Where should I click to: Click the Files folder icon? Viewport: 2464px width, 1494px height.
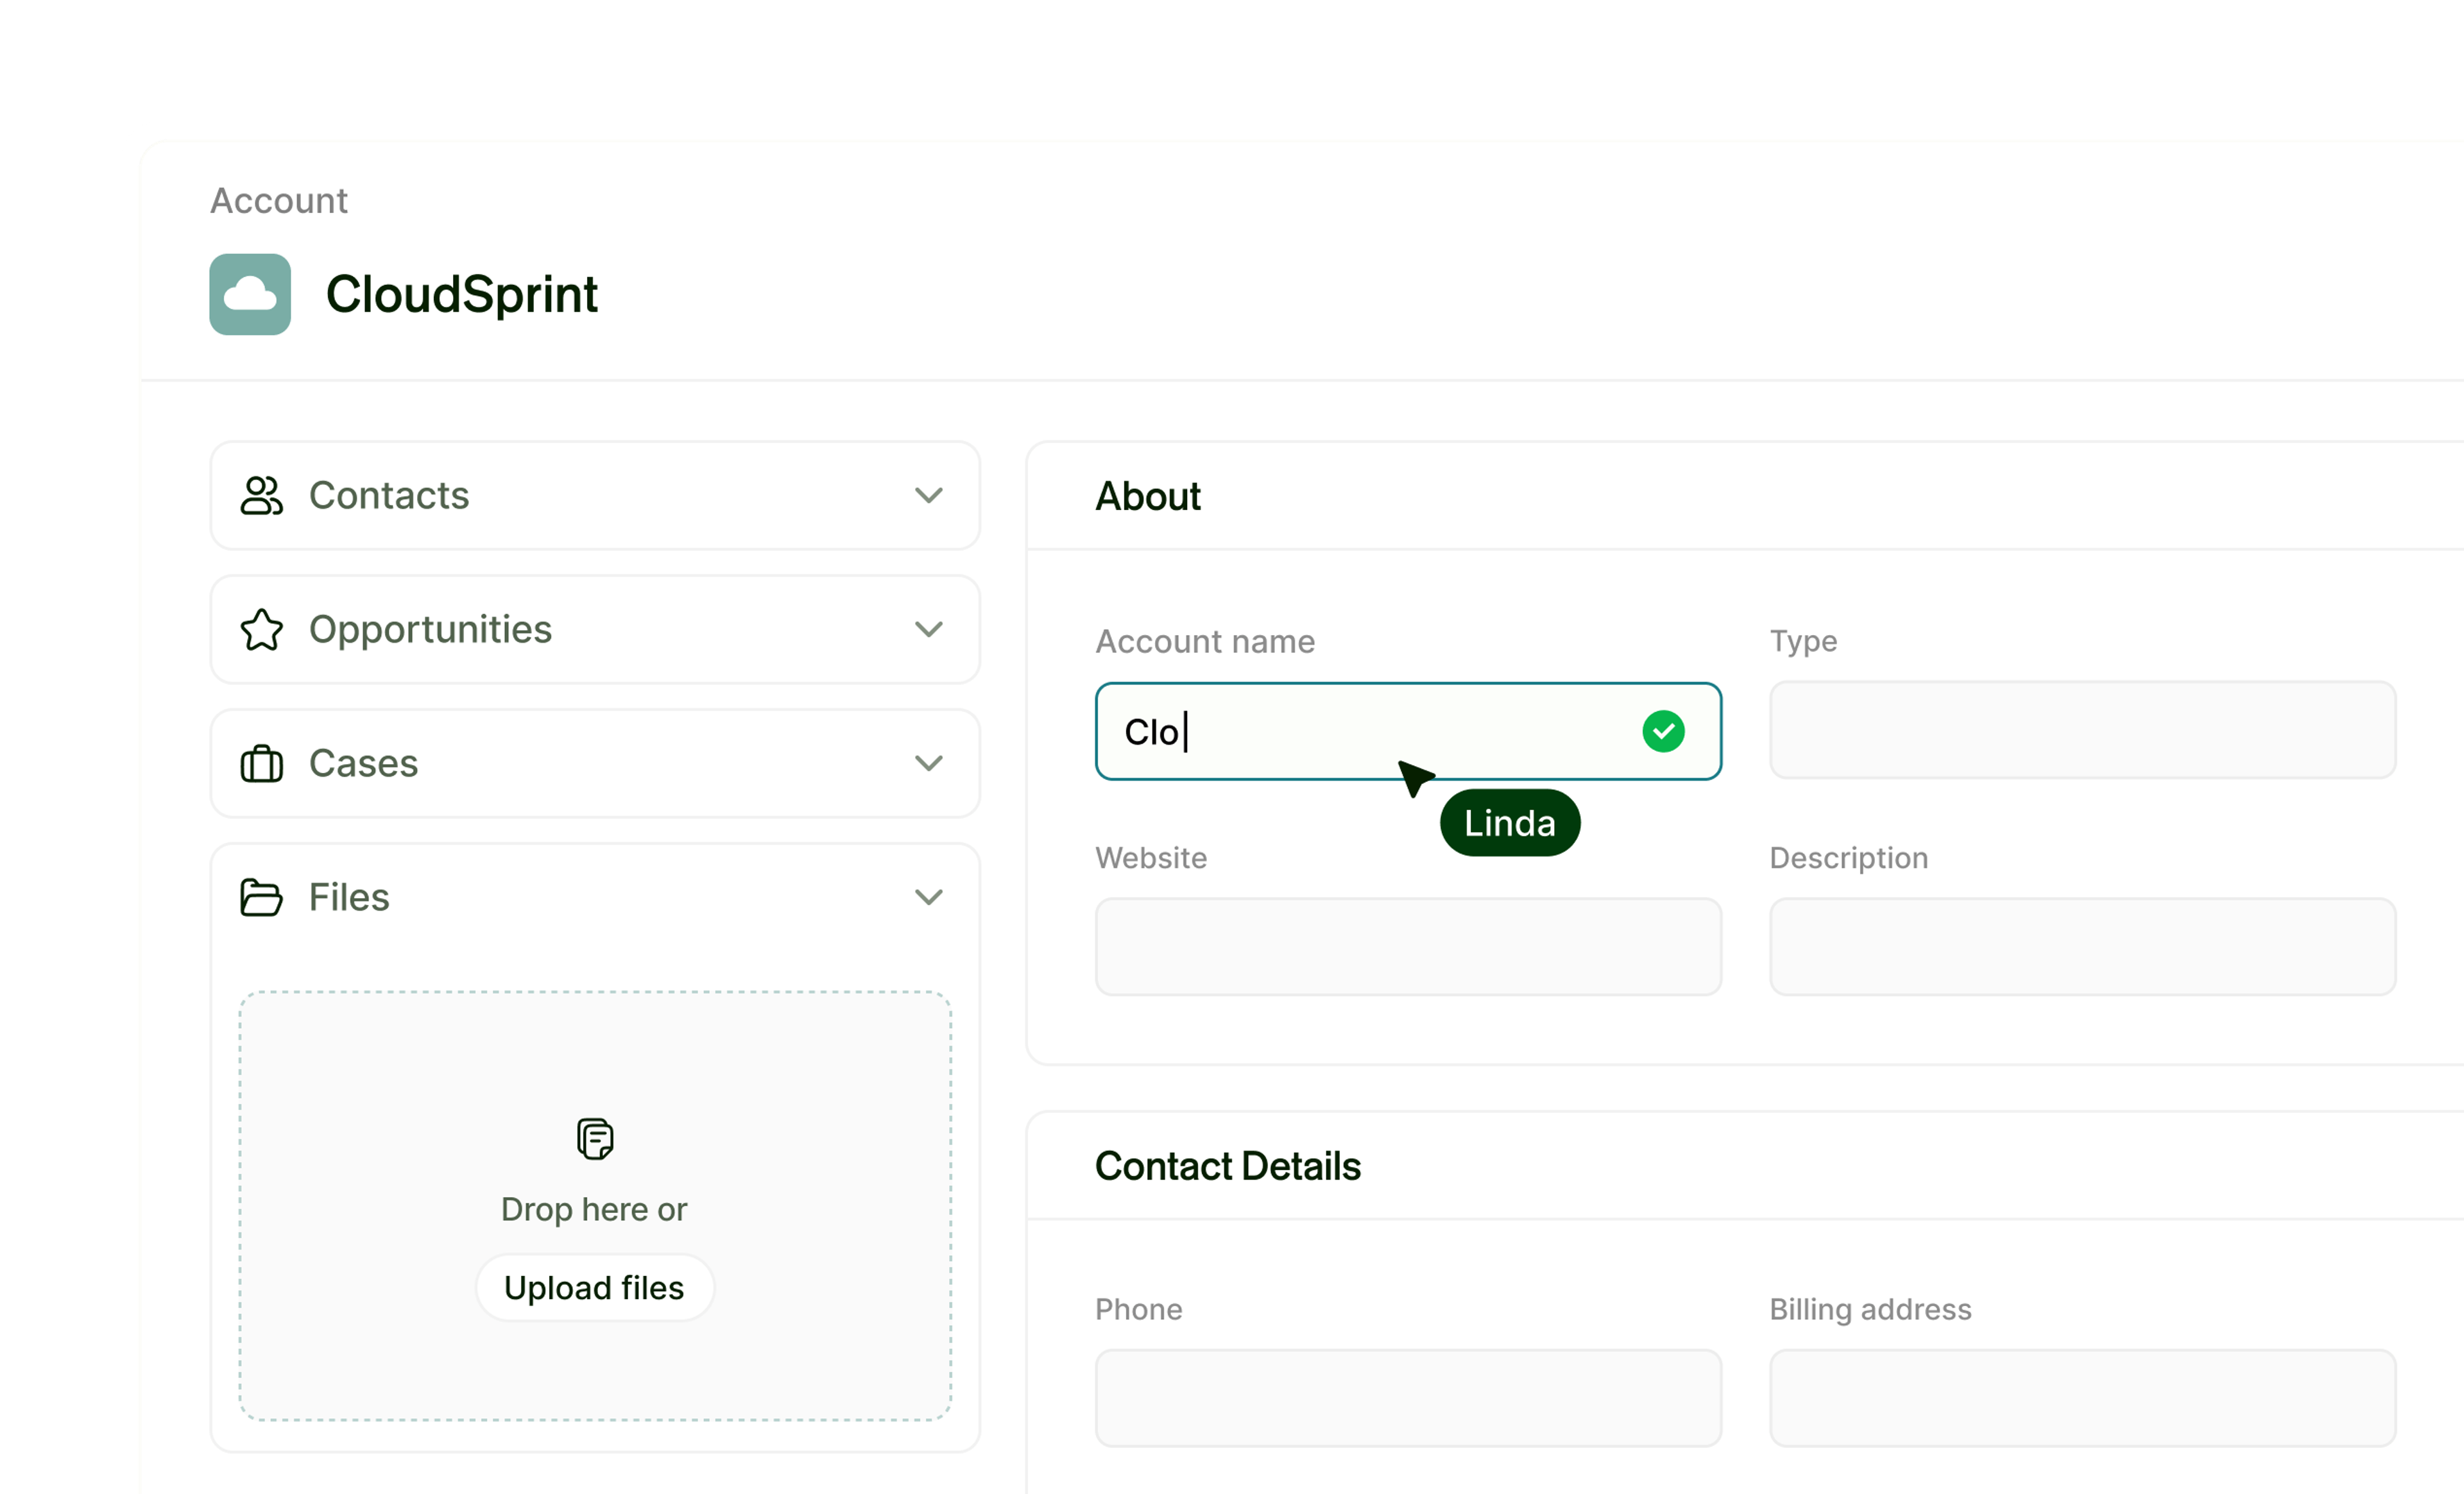tap(261, 897)
